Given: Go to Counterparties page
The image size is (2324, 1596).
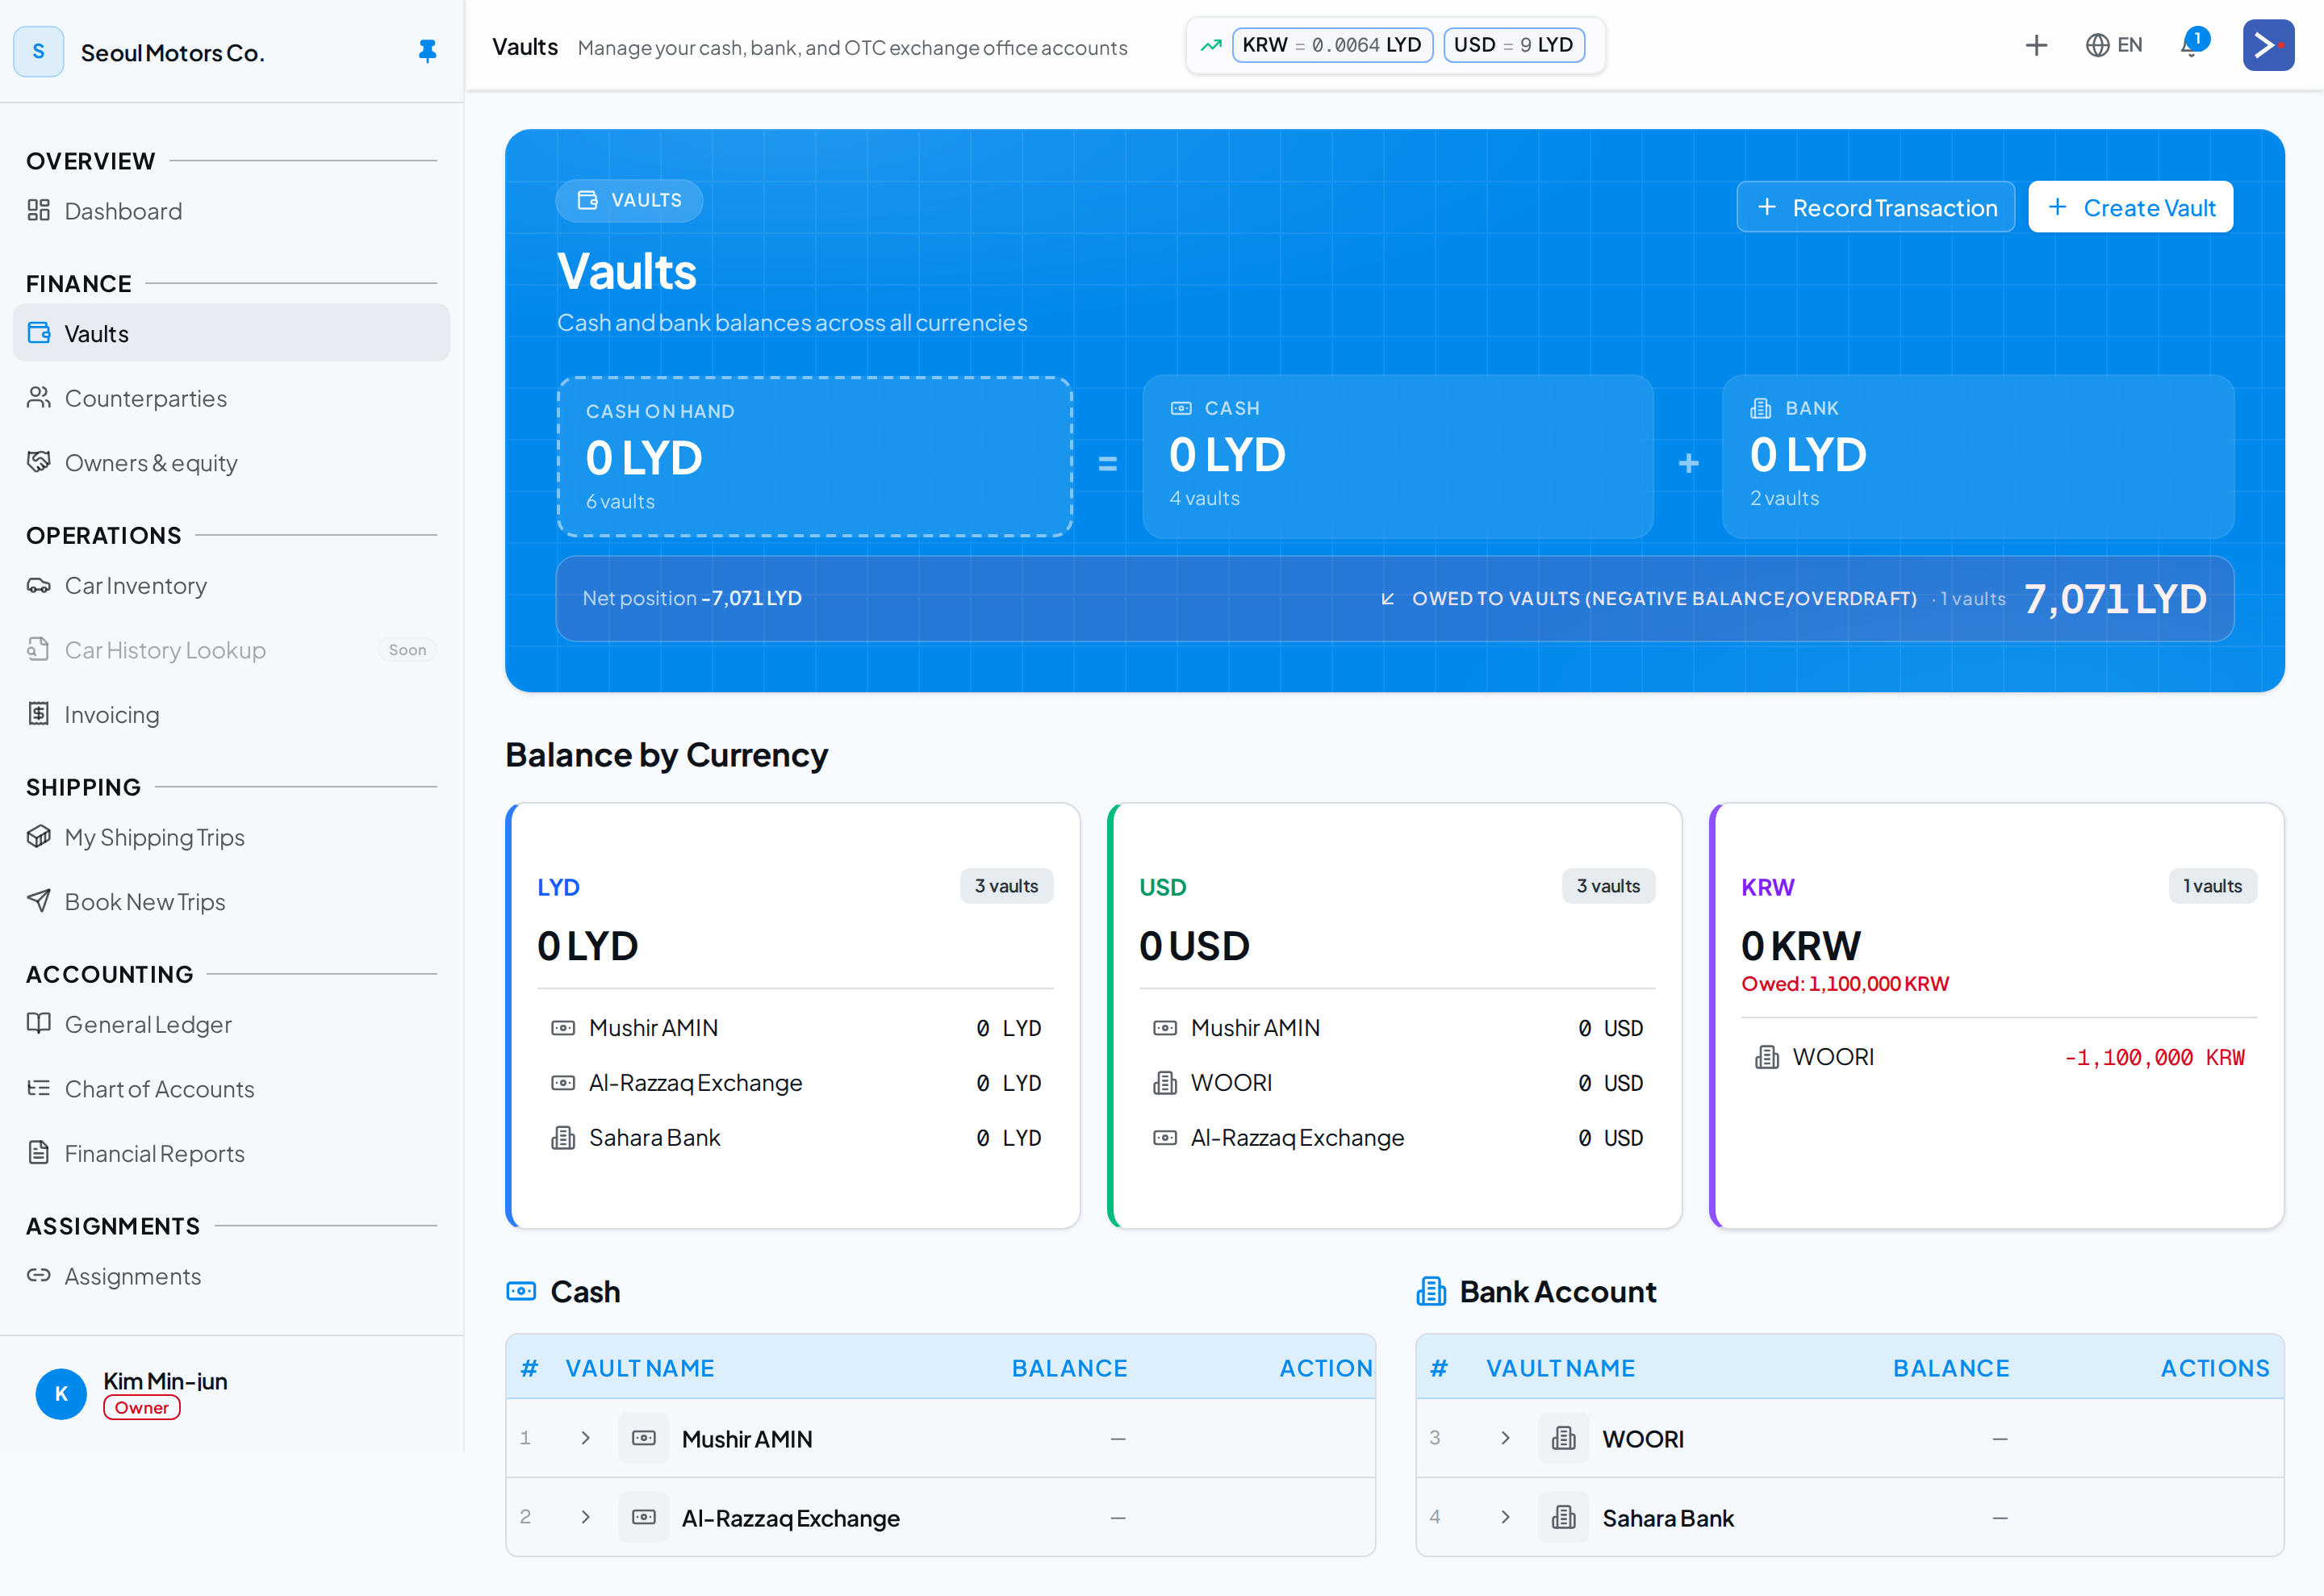Looking at the screenshot, I should pos(231,398).
